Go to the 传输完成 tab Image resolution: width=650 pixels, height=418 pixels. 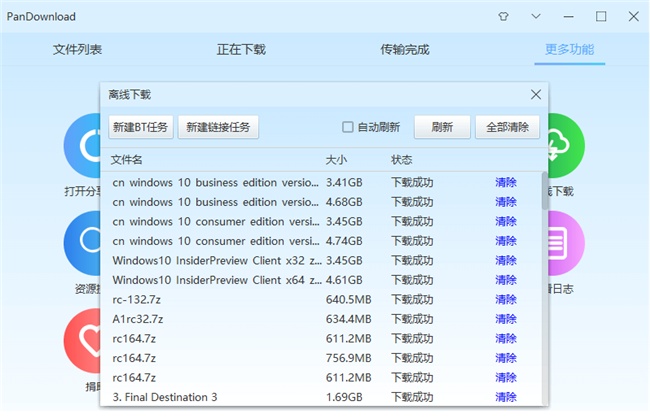pyautogui.click(x=405, y=50)
